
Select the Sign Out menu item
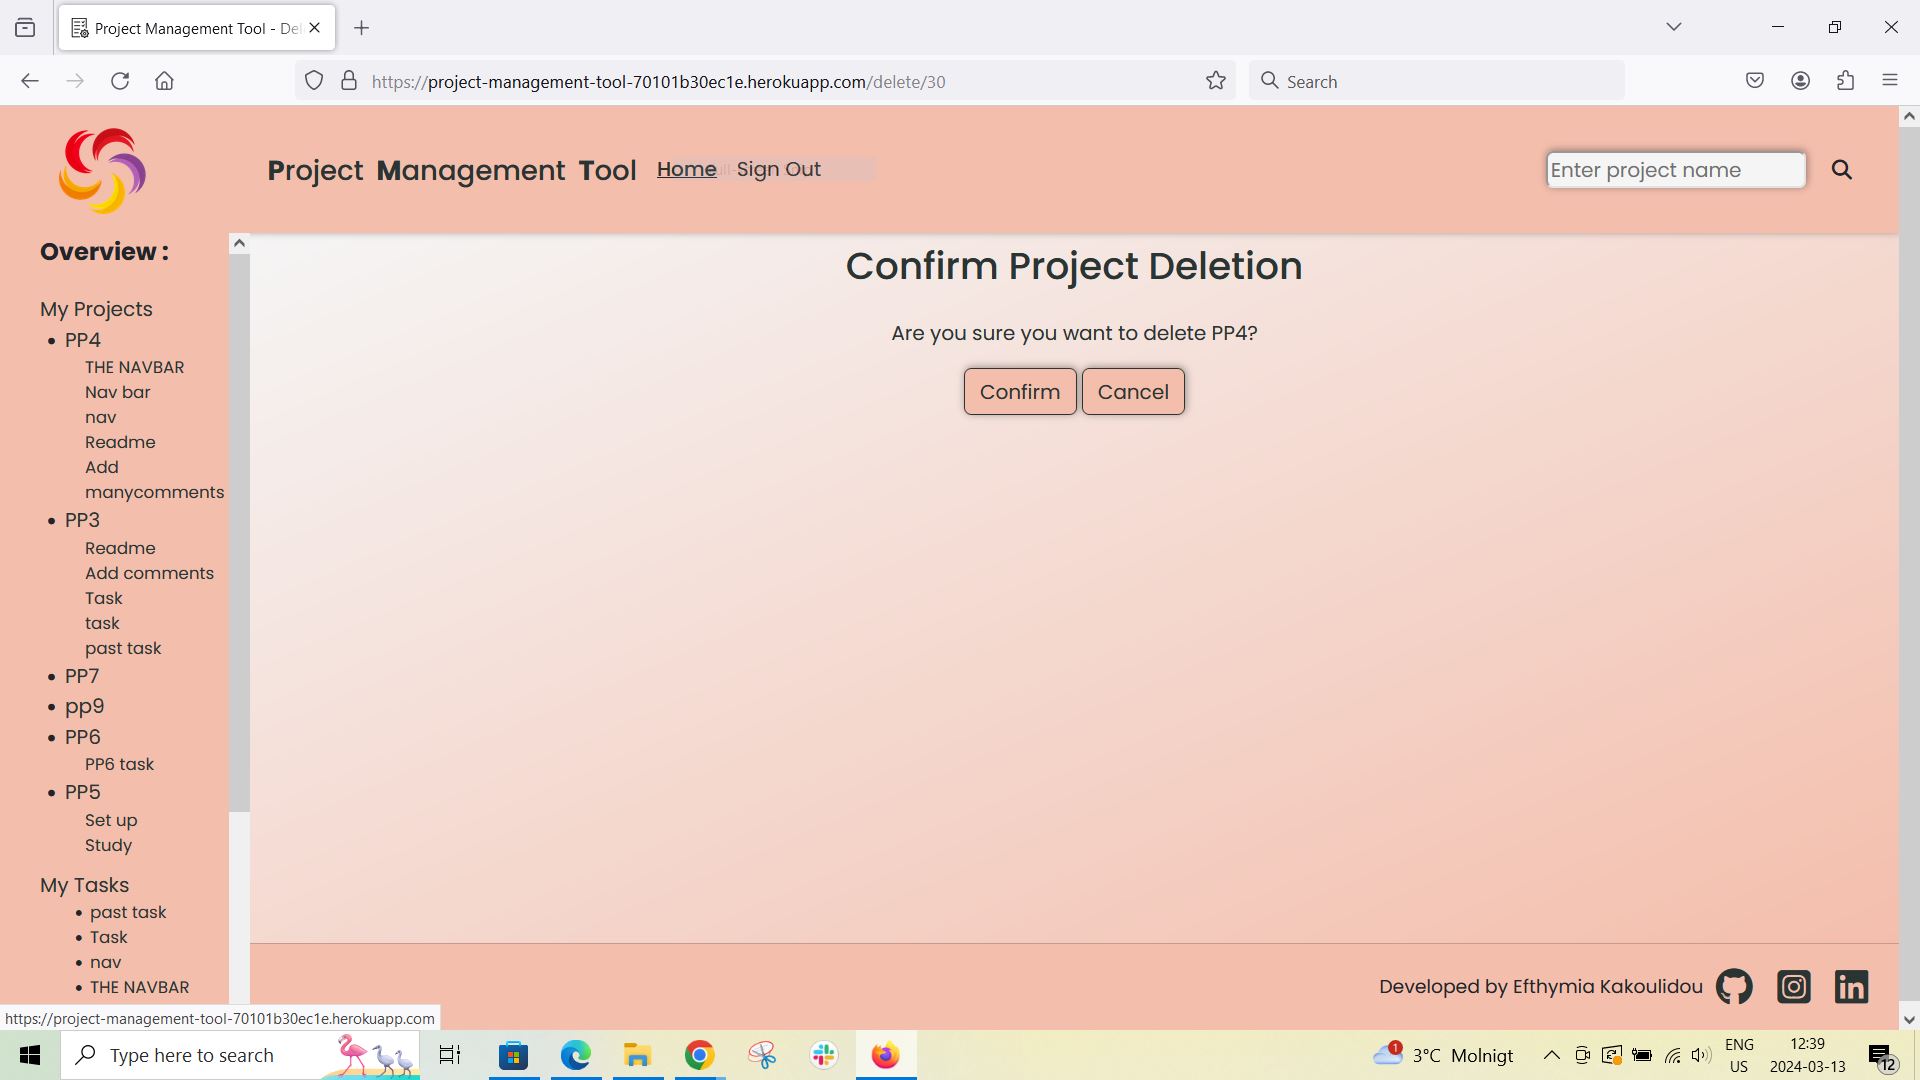(778, 169)
